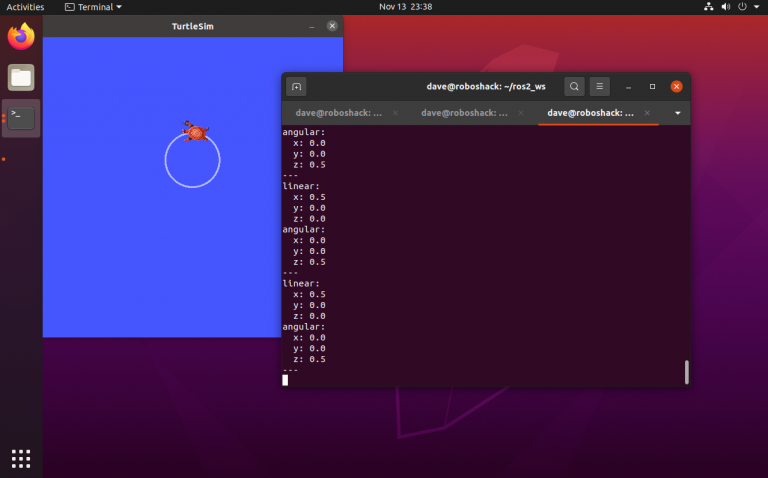
Task: Close the active third terminal tab
Action: [x=647, y=113]
